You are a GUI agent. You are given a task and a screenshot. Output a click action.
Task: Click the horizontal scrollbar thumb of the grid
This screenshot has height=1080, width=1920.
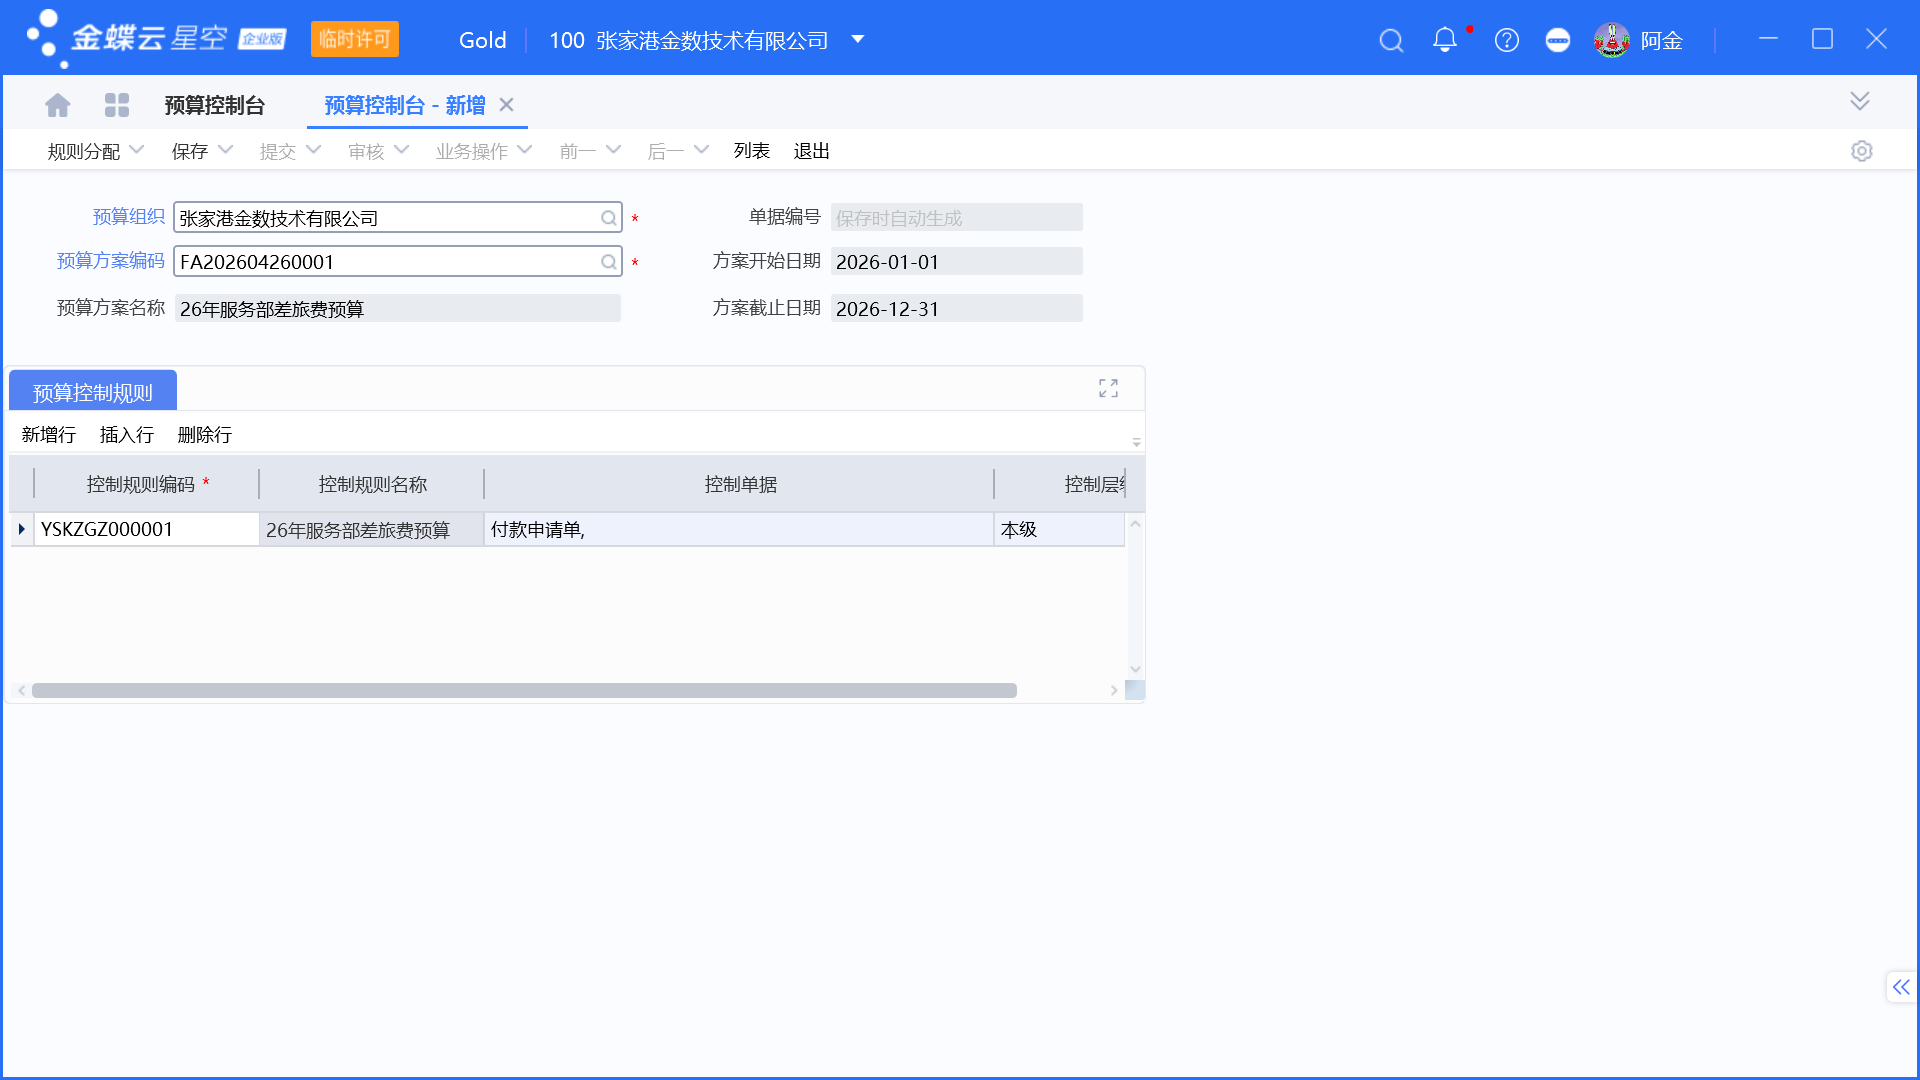524,691
